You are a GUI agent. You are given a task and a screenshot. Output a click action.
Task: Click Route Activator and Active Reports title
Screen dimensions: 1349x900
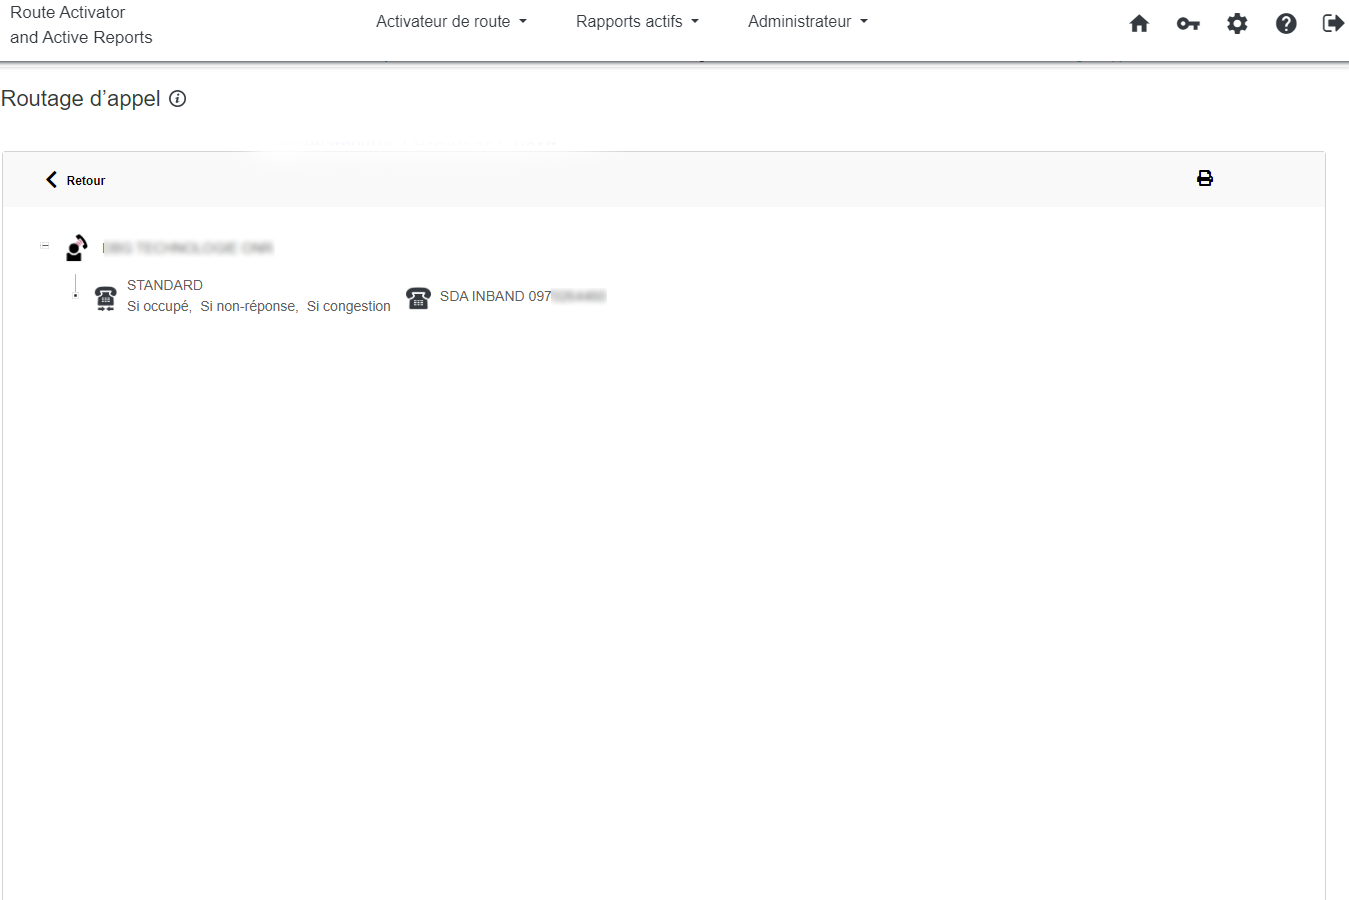81,25
